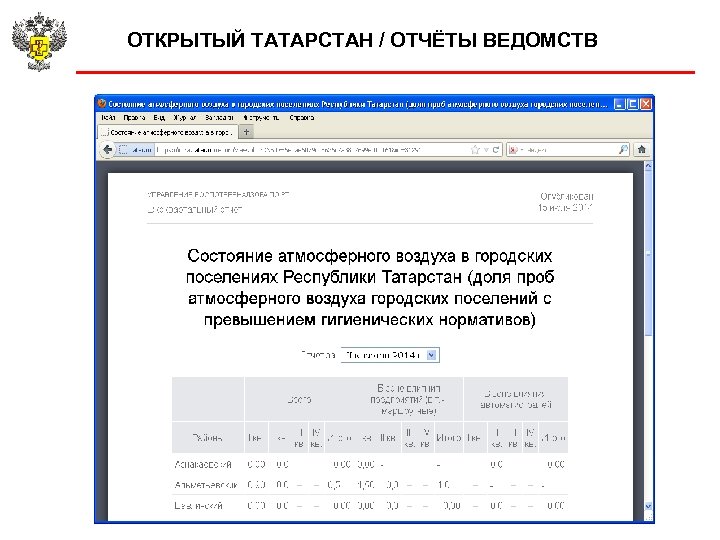
Task: Open the Файл menu
Action: coord(108,118)
